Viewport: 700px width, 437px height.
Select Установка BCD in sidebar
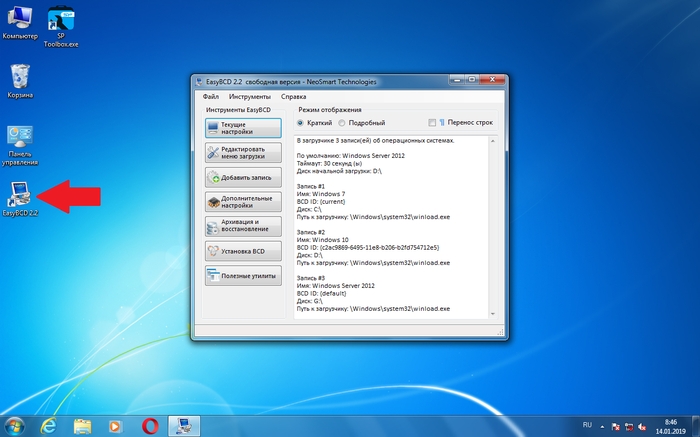tap(243, 251)
